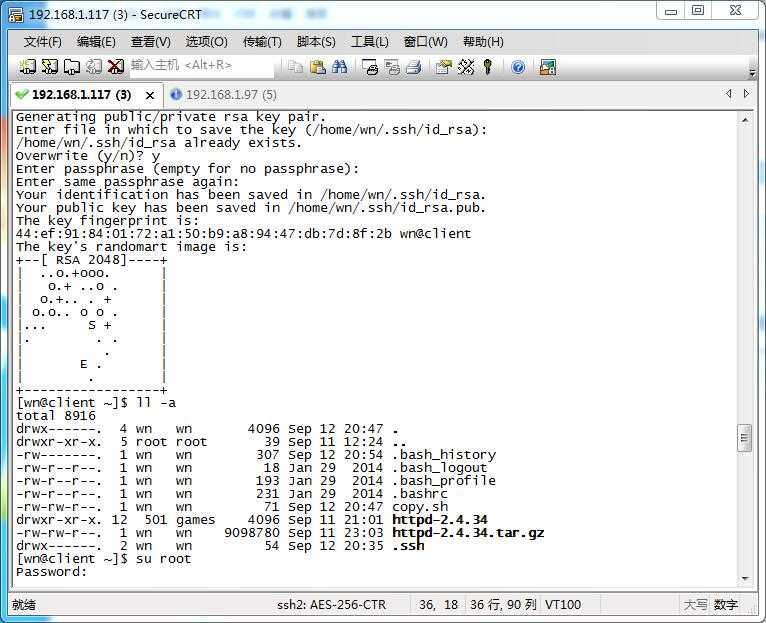The width and height of the screenshot is (766, 623).
Task: Click the file size 9098780 value
Action: tap(252, 533)
